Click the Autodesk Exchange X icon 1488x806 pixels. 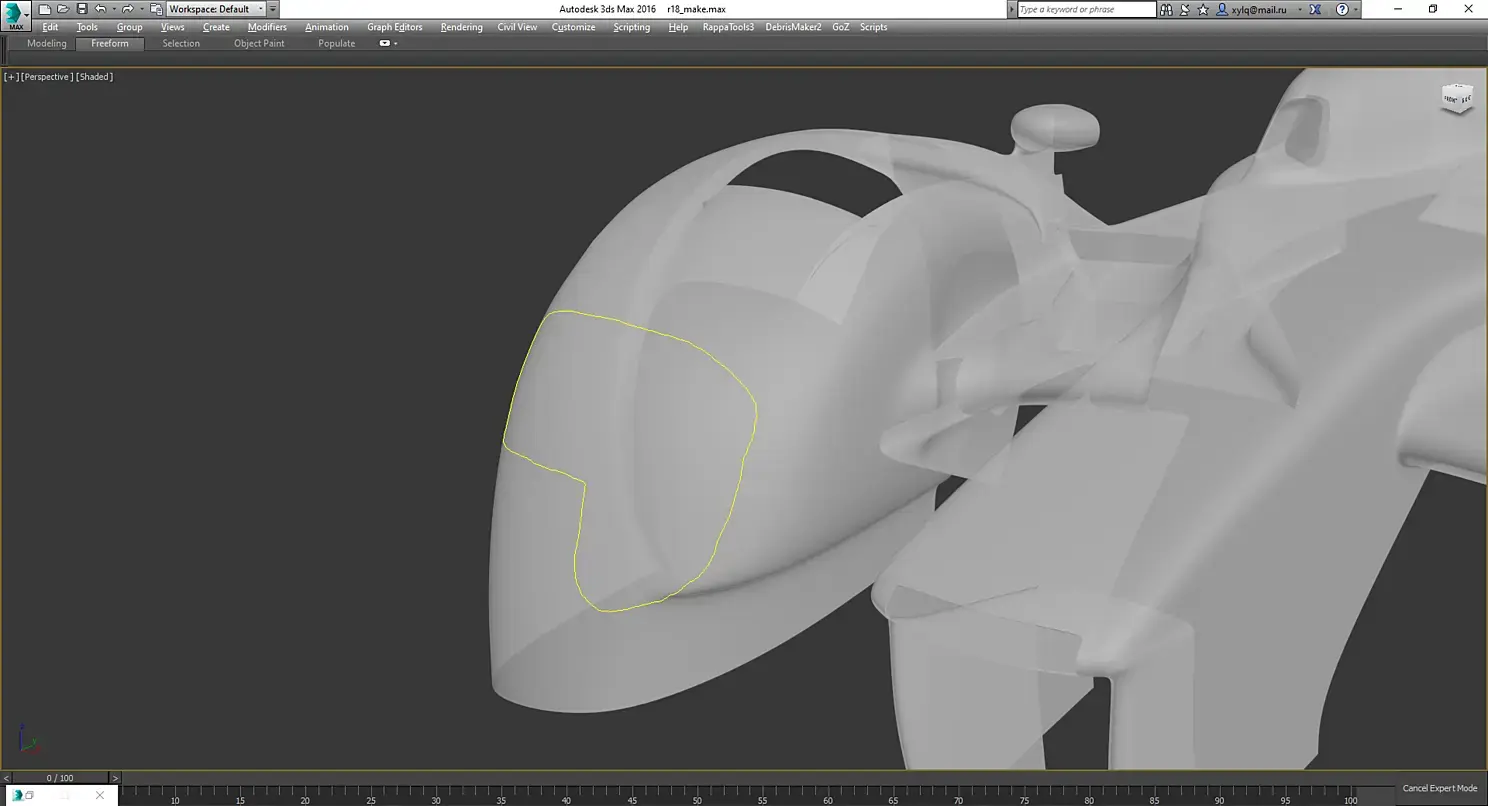click(1314, 9)
